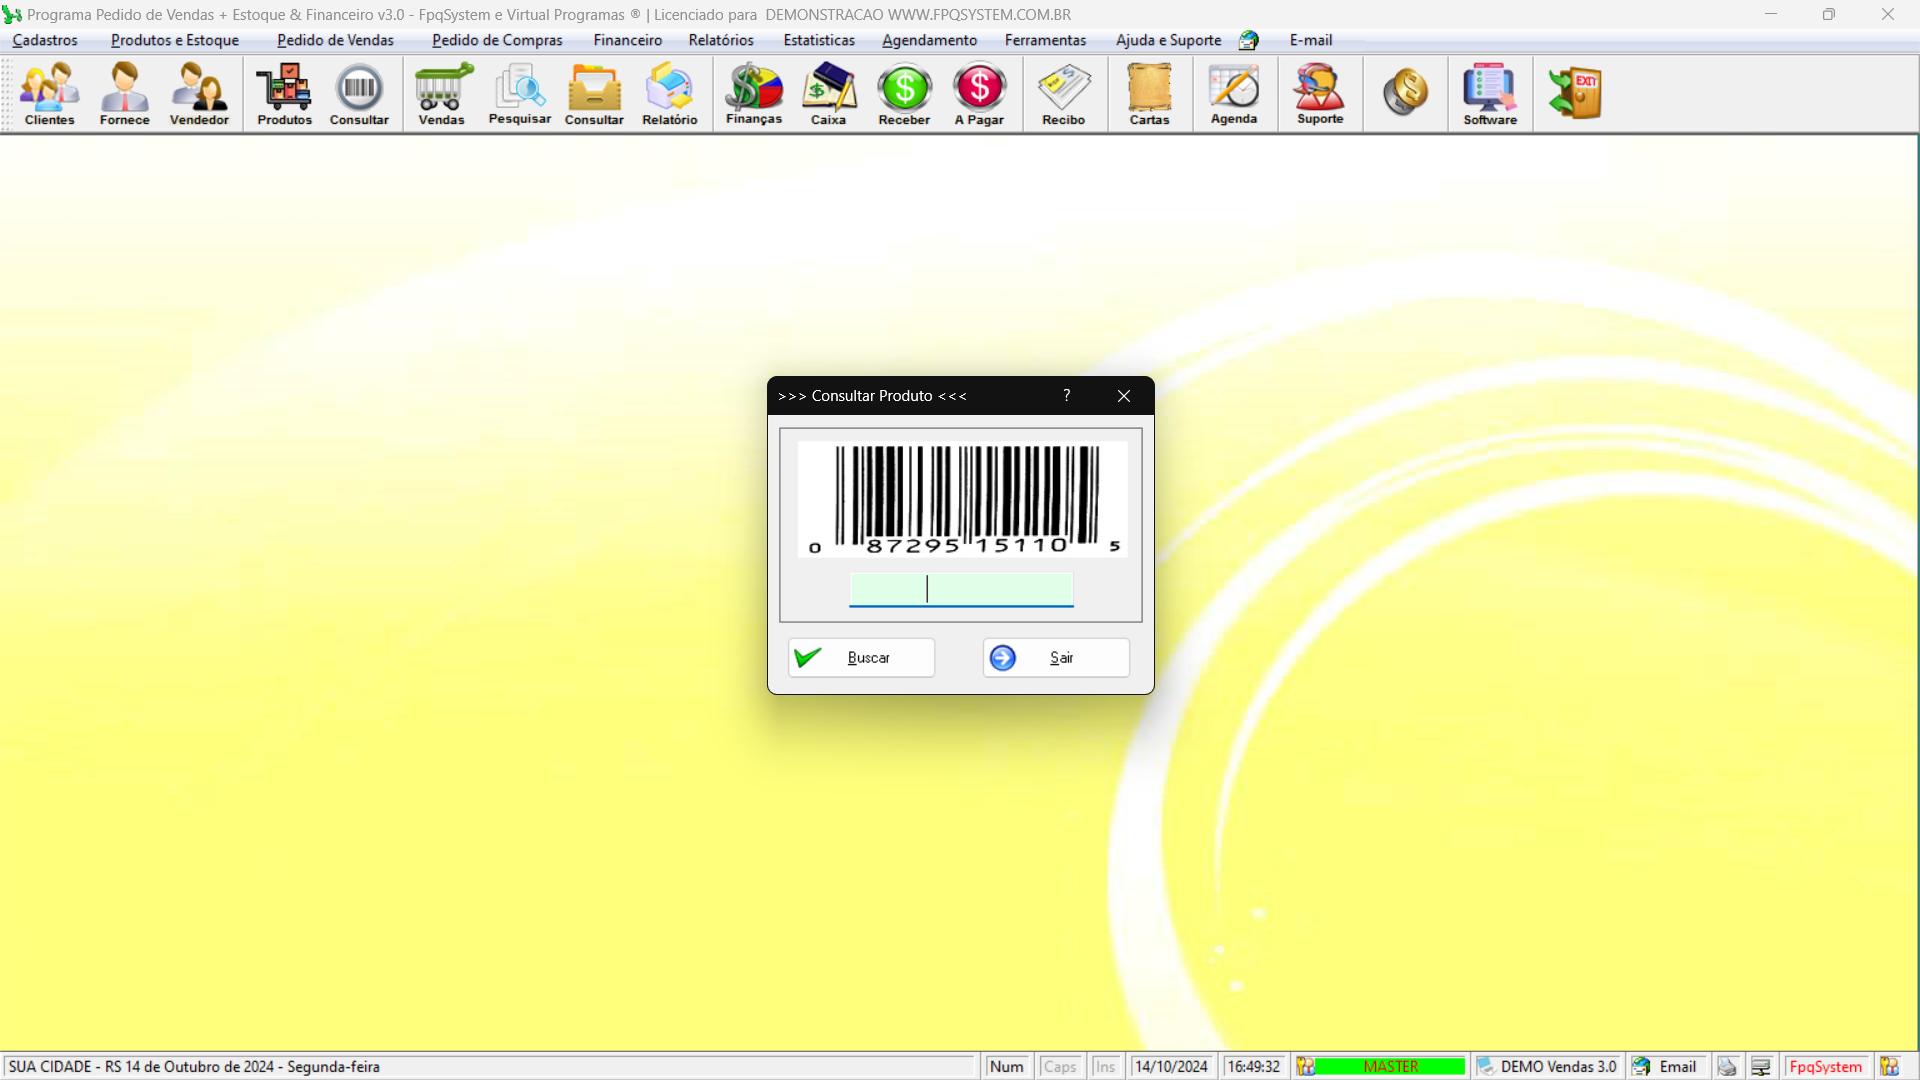
Task: Open the Software toolbar icon
Action: (1490, 94)
